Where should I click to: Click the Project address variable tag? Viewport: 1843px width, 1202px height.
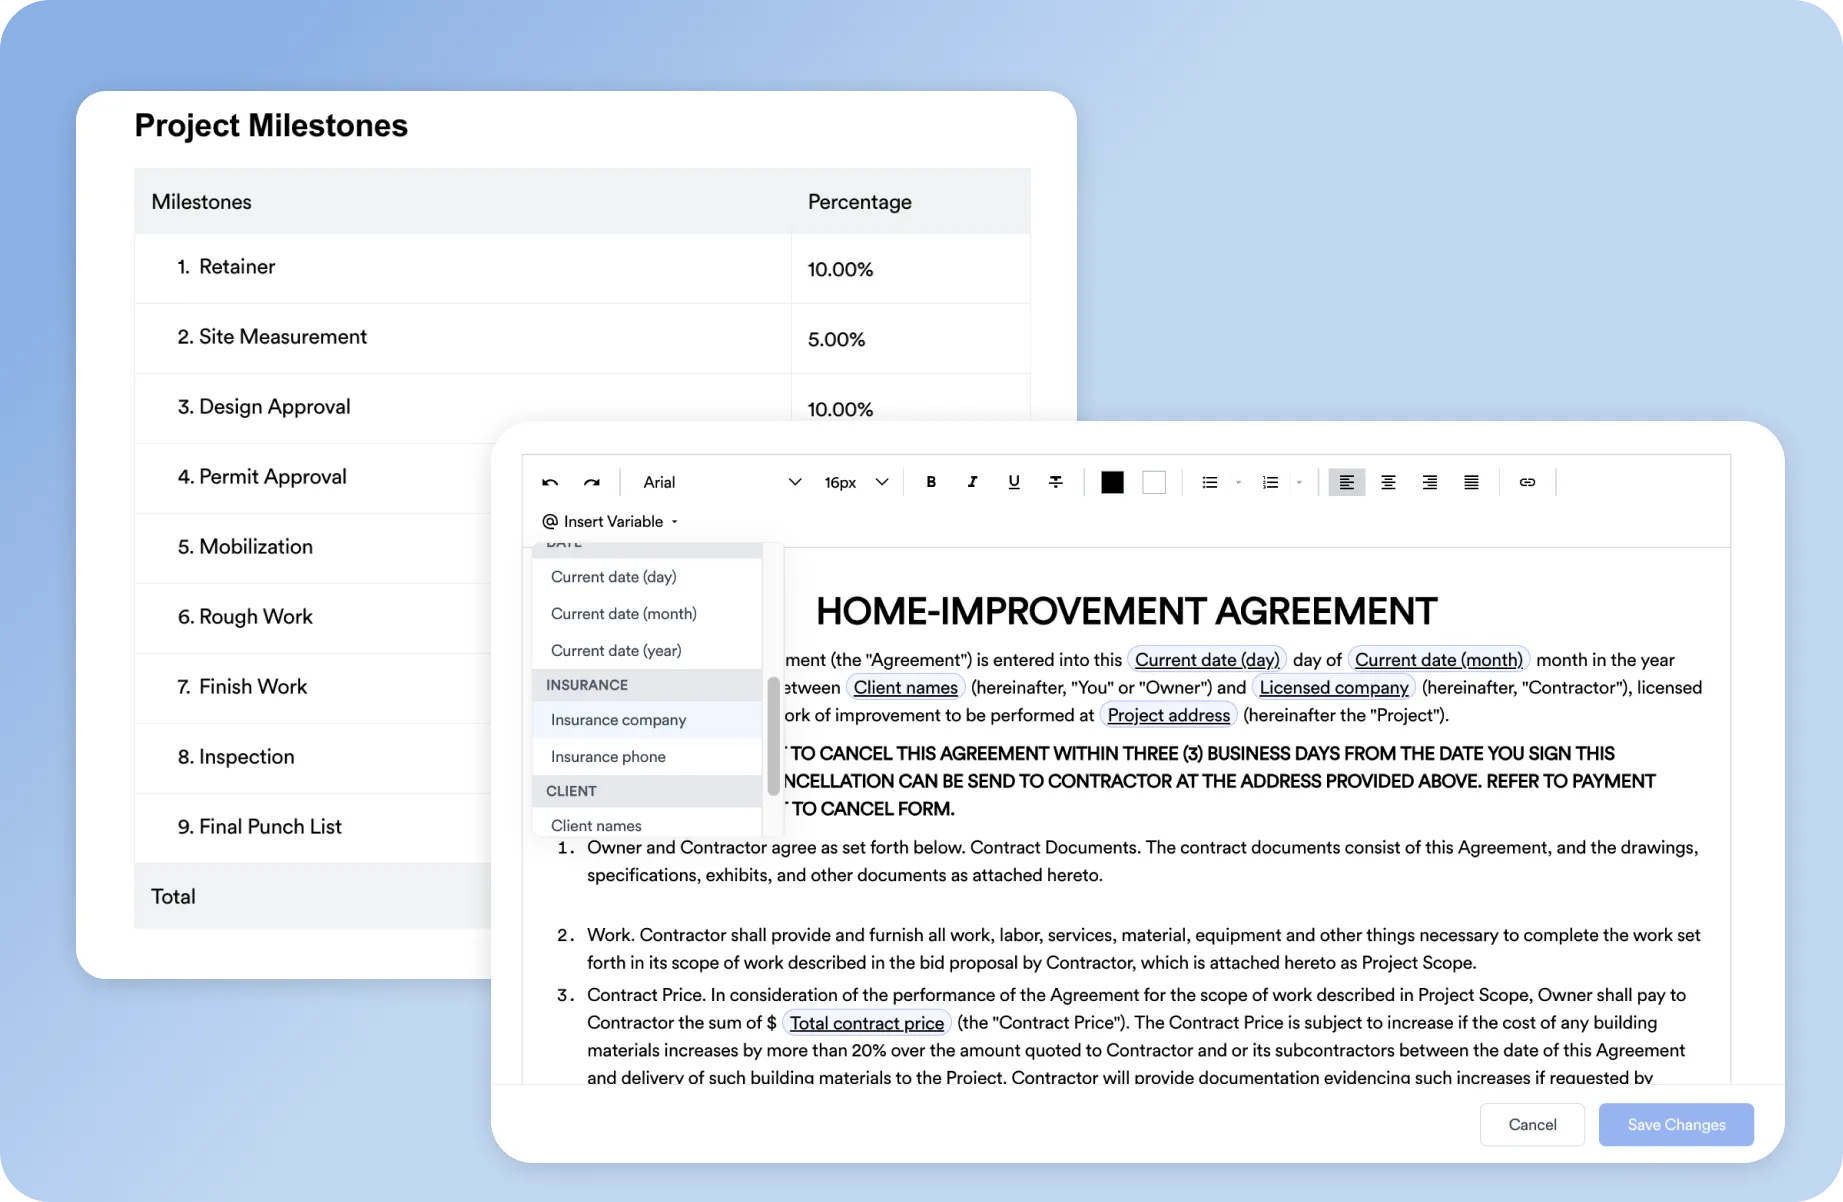tap(1169, 716)
